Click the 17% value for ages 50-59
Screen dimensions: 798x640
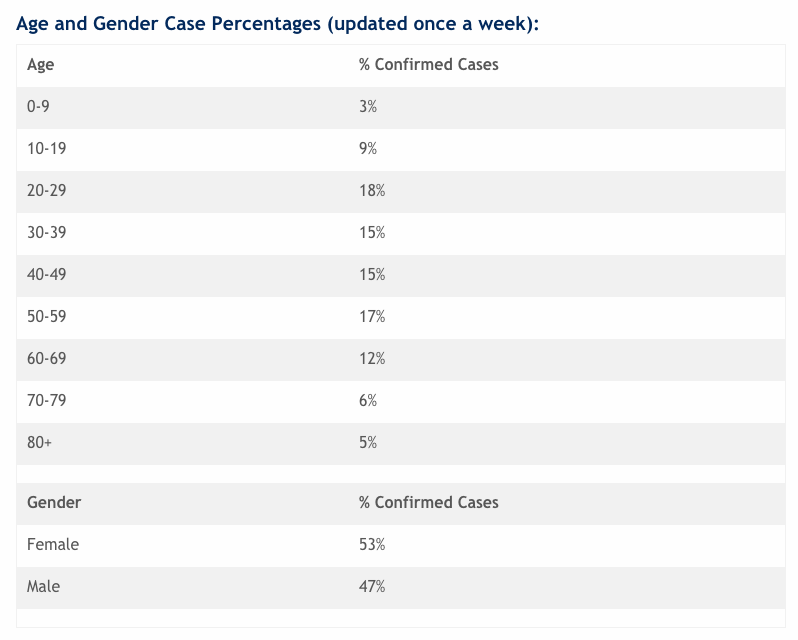pos(372,317)
